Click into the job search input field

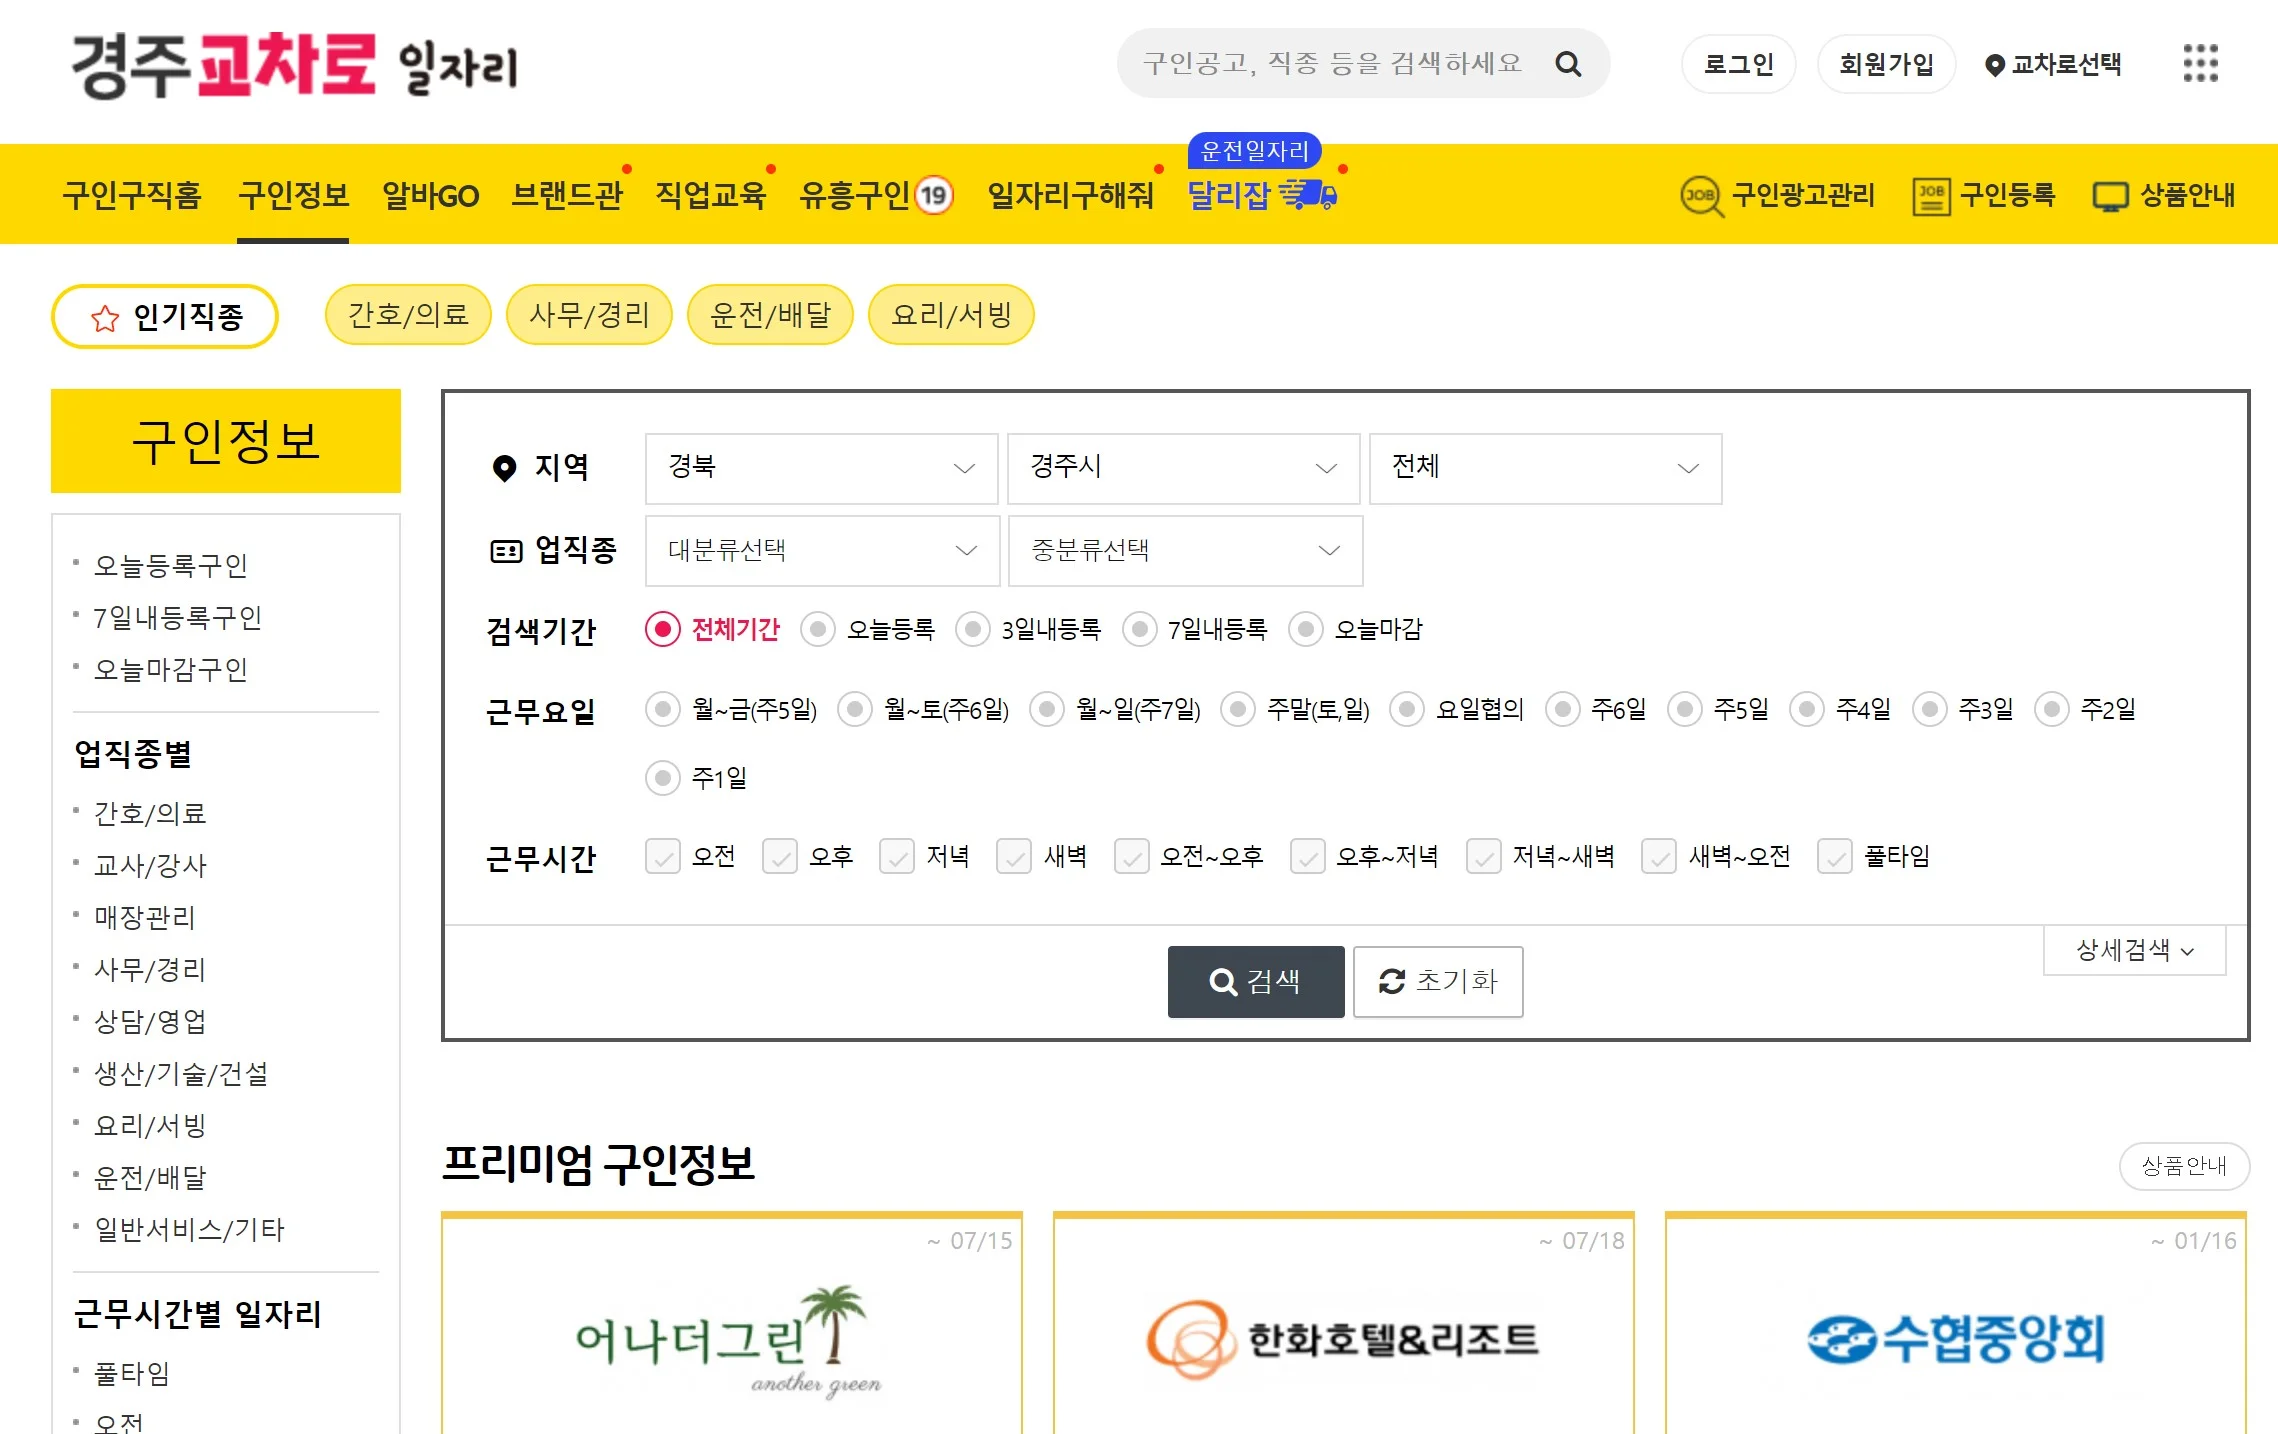[x=1332, y=64]
